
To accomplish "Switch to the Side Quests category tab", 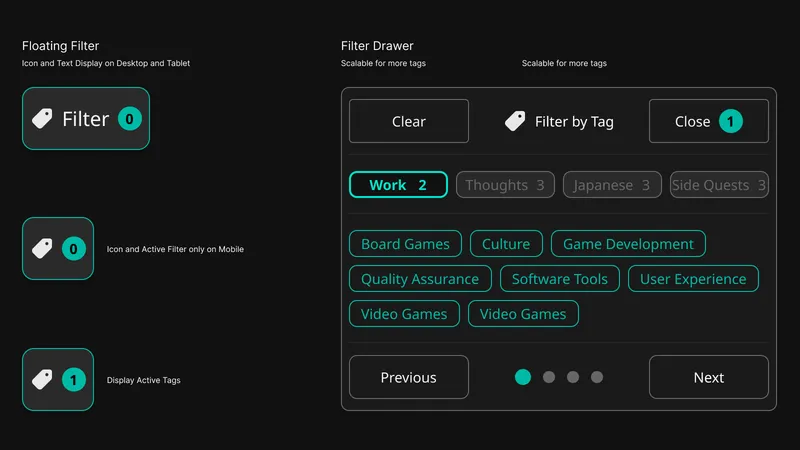I will (719, 185).
